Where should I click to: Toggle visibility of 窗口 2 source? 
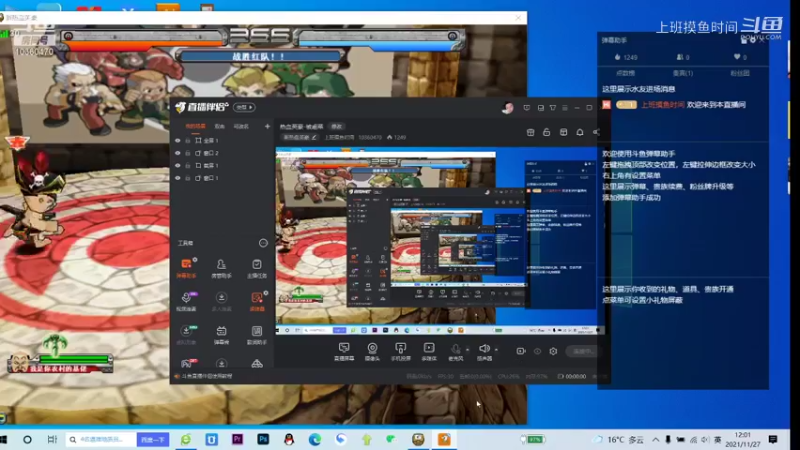point(178,153)
